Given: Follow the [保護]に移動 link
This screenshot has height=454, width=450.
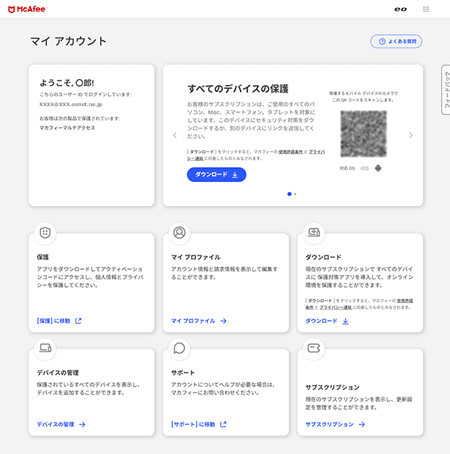Looking at the screenshot, I should [53, 321].
